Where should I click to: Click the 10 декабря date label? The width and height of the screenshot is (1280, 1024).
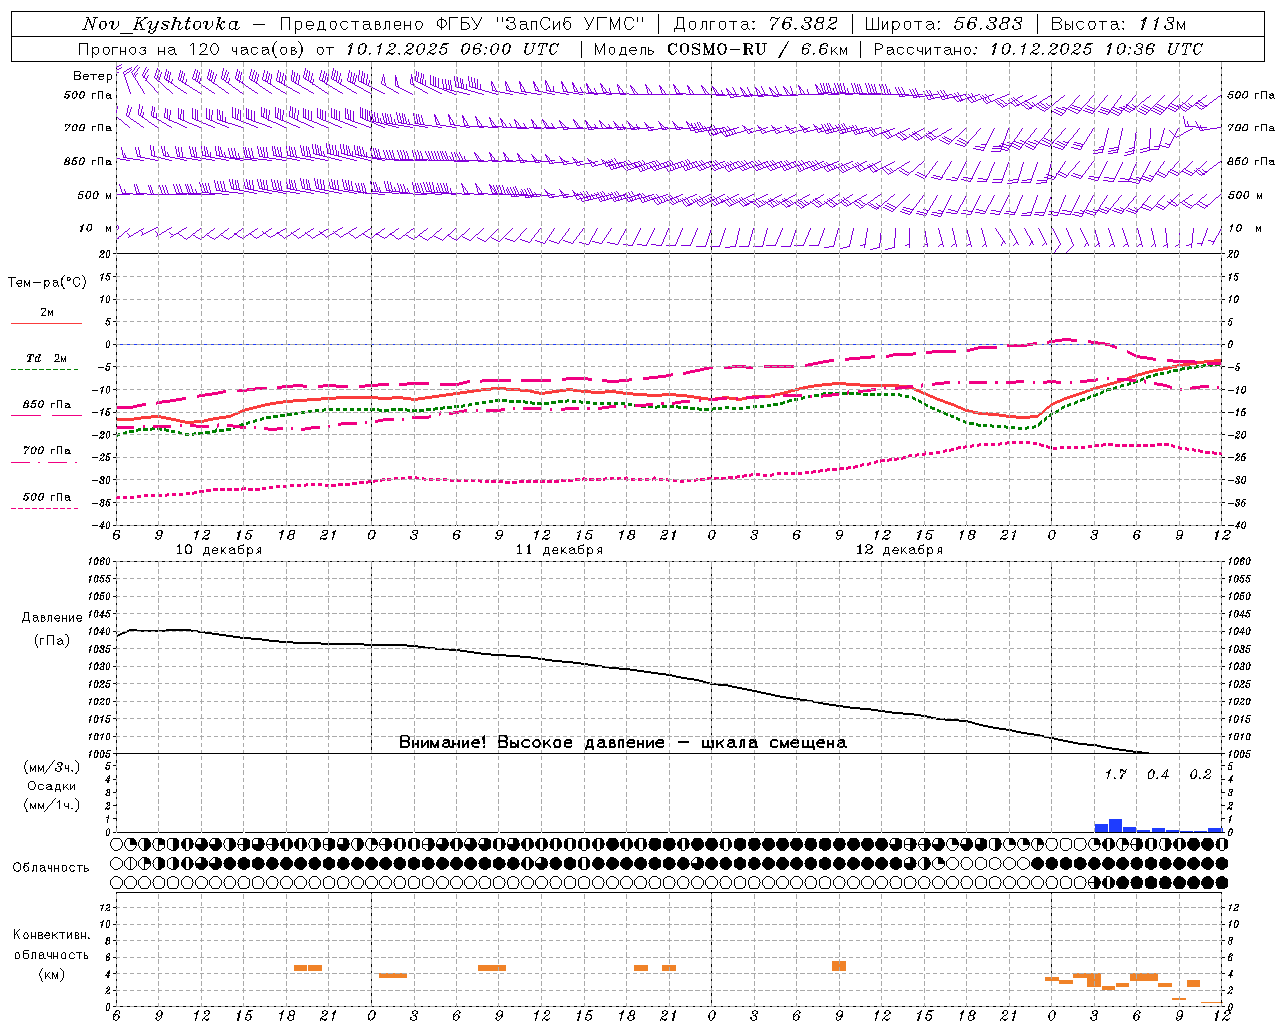[219, 550]
